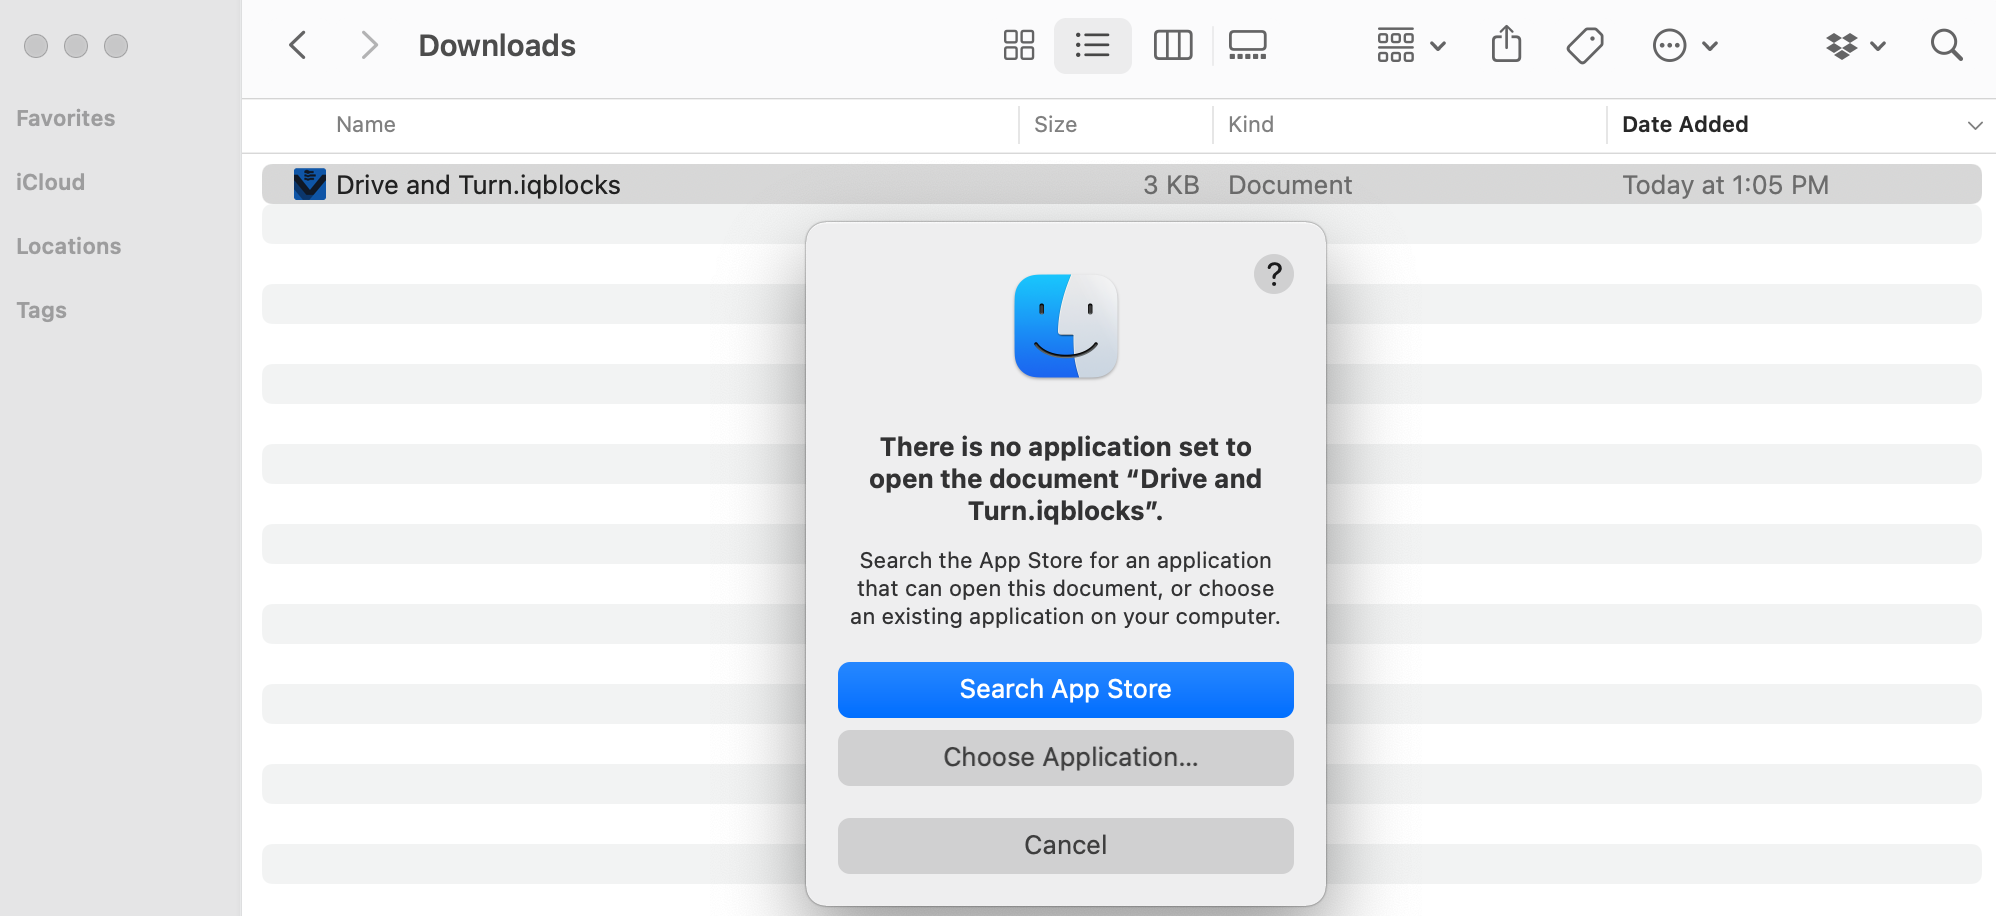Open the Favorites sidebar section
Viewport: 1996px width, 916px height.
tap(66, 118)
